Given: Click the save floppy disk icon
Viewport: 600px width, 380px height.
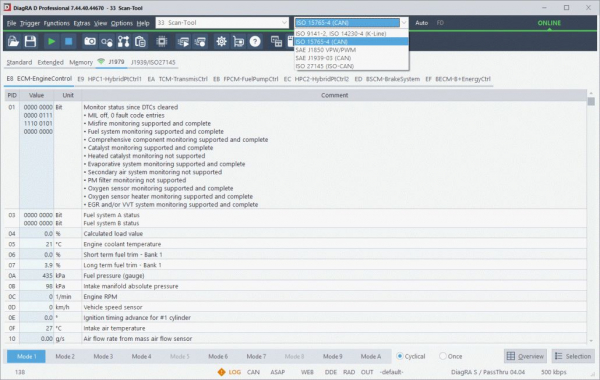Looking at the screenshot, I should point(30,41).
